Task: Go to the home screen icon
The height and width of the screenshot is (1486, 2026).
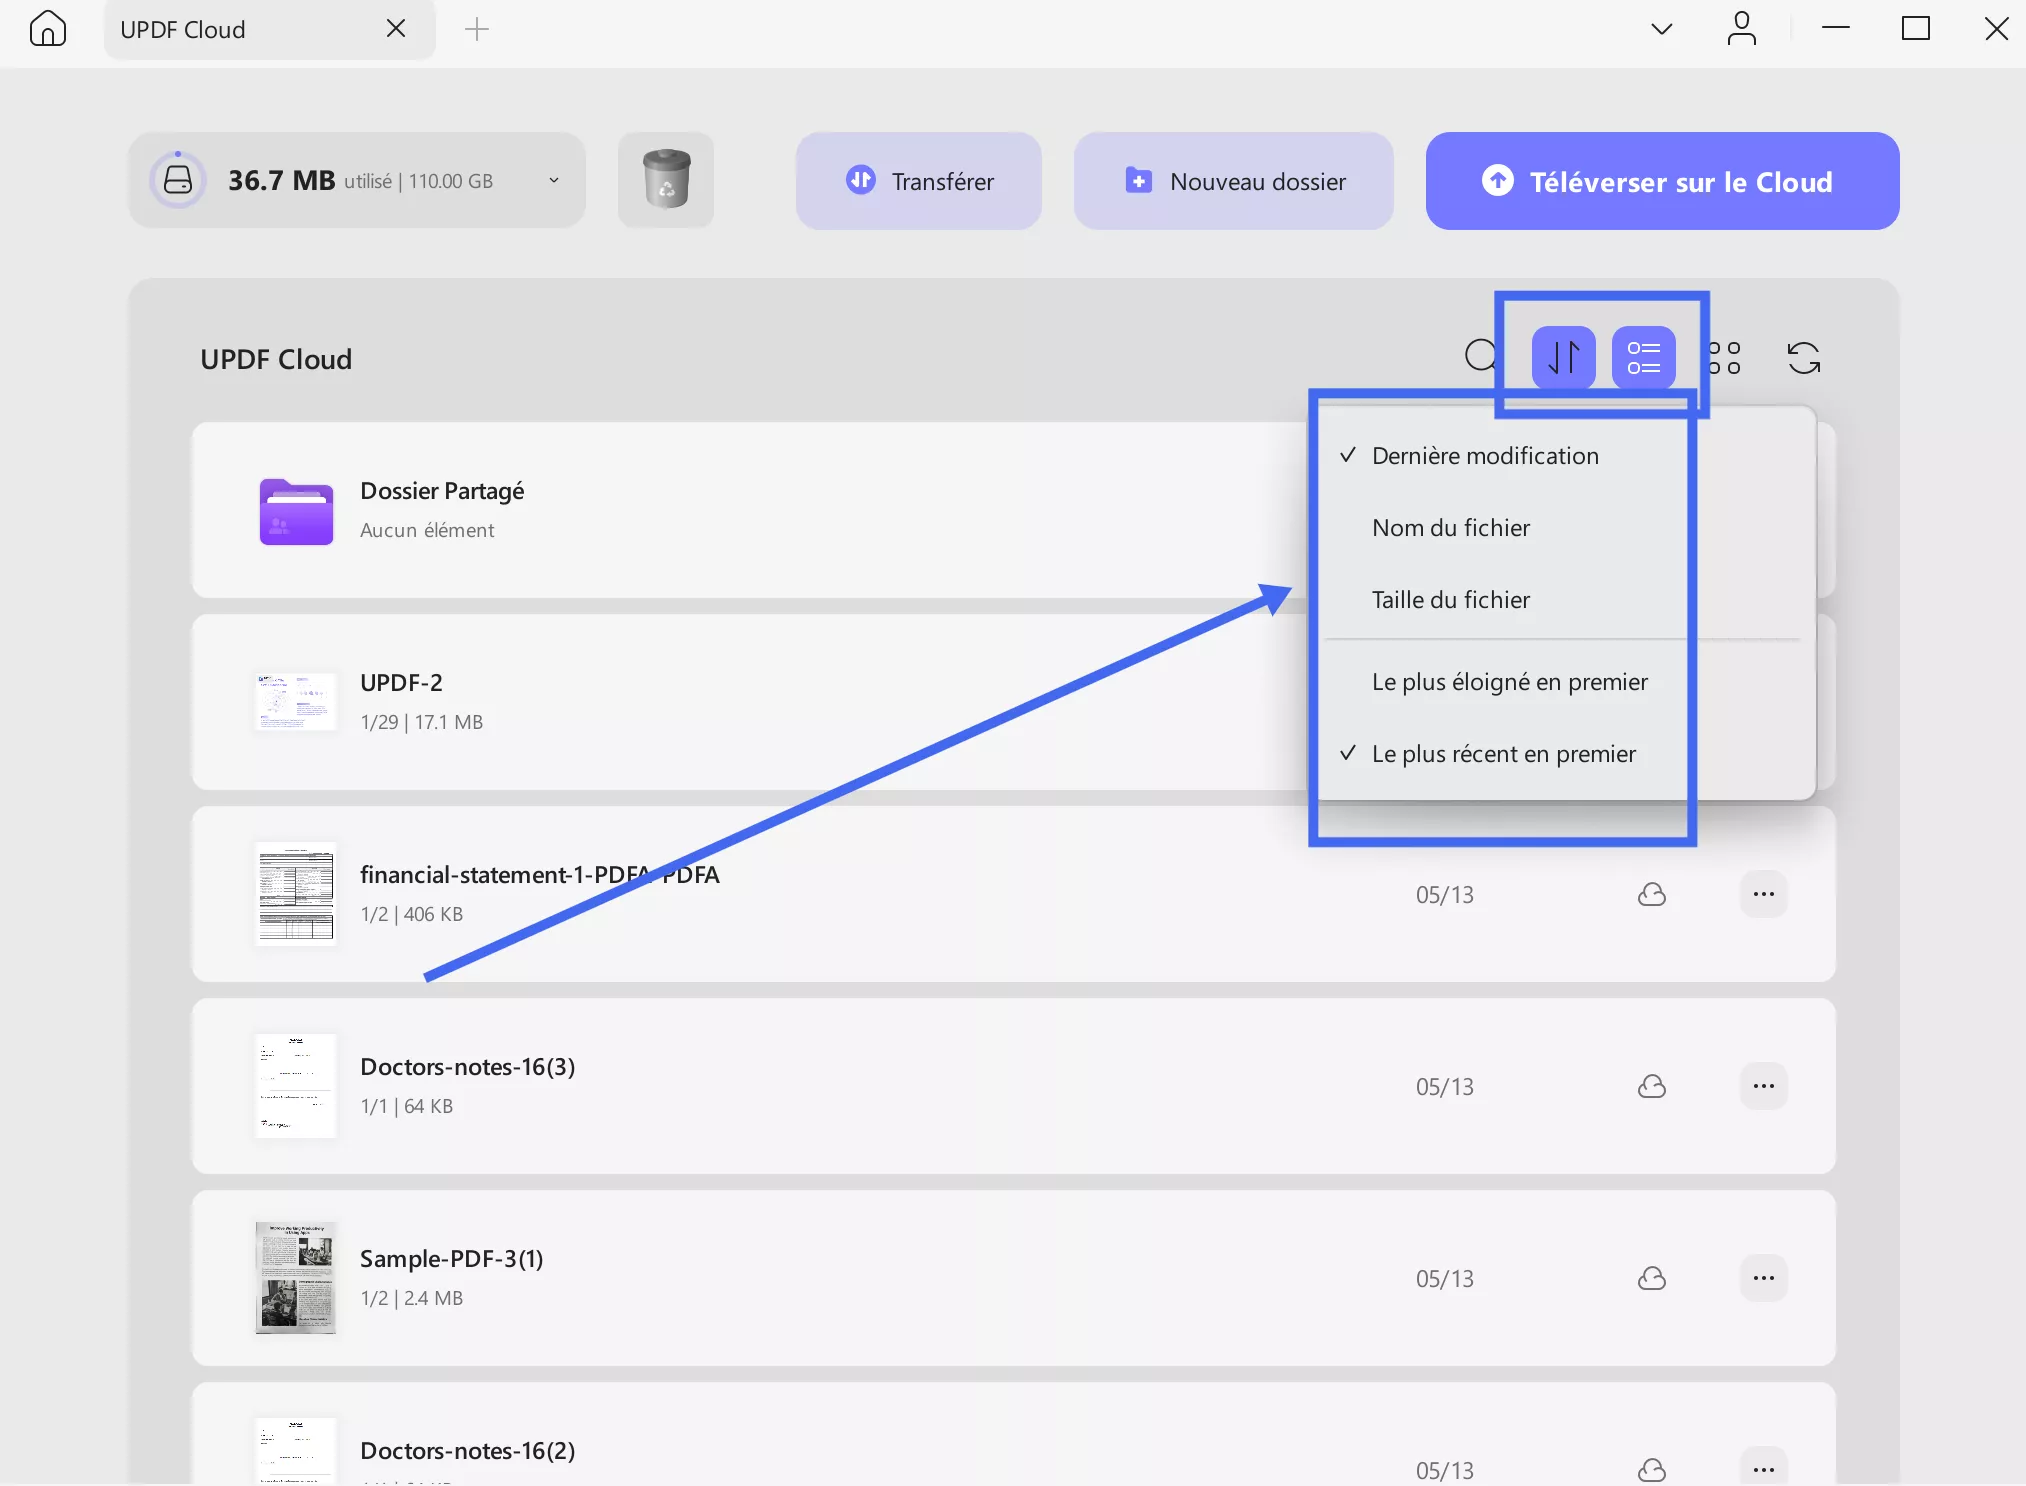Action: tap(47, 29)
